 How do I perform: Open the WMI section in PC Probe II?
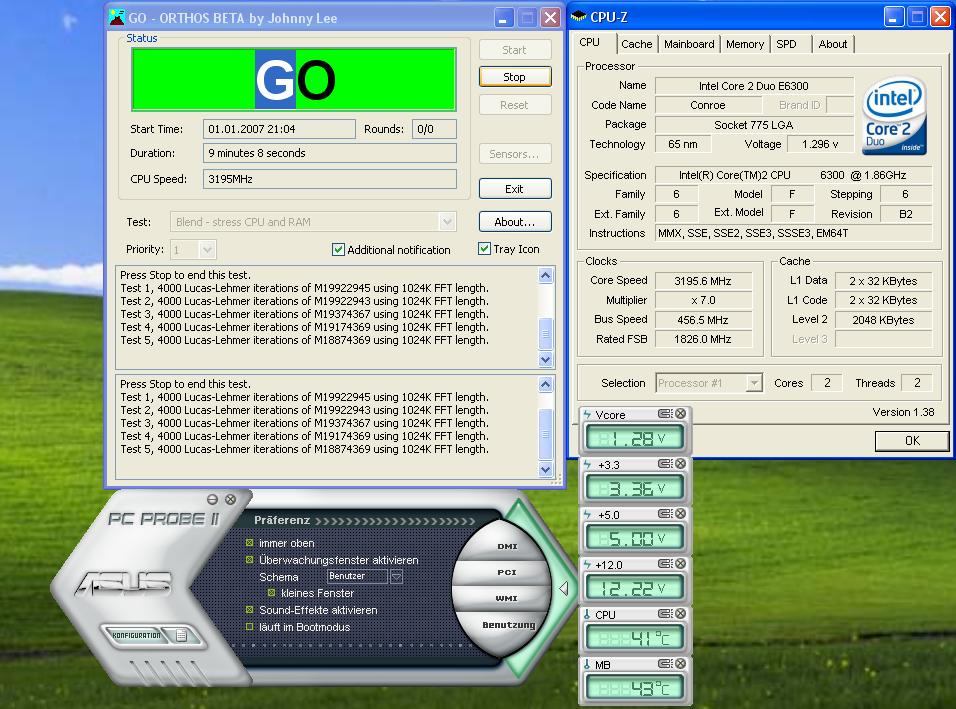pos(507,599)
